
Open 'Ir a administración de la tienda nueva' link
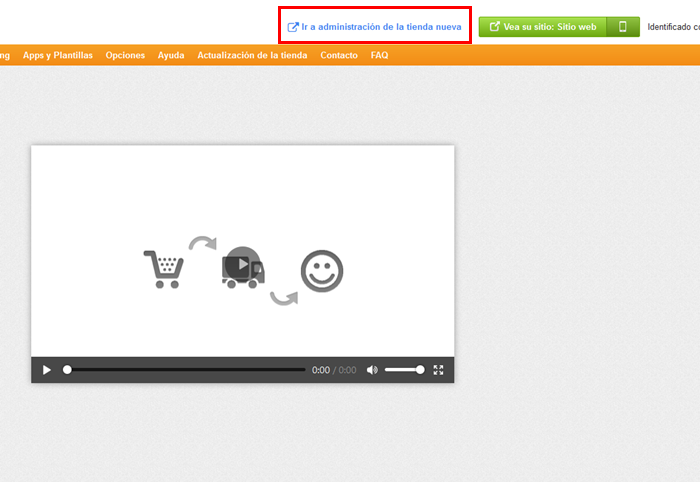(x=374, y=27)
